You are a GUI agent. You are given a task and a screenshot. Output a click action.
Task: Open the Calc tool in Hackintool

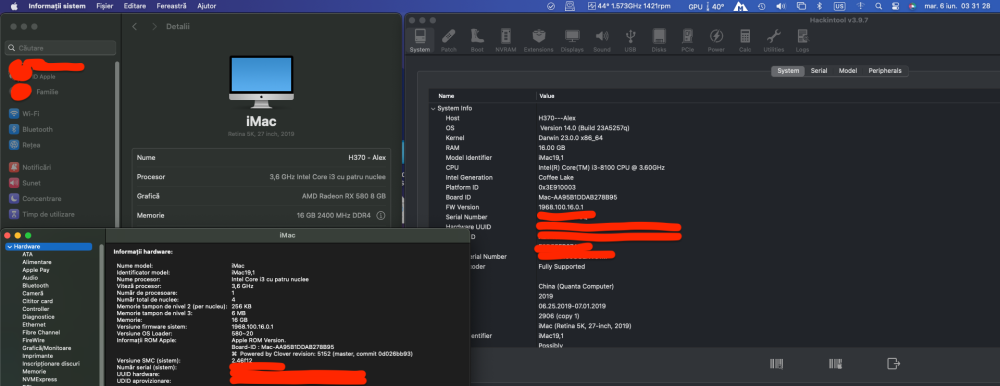pyautogui.click(x=745, y=40)
